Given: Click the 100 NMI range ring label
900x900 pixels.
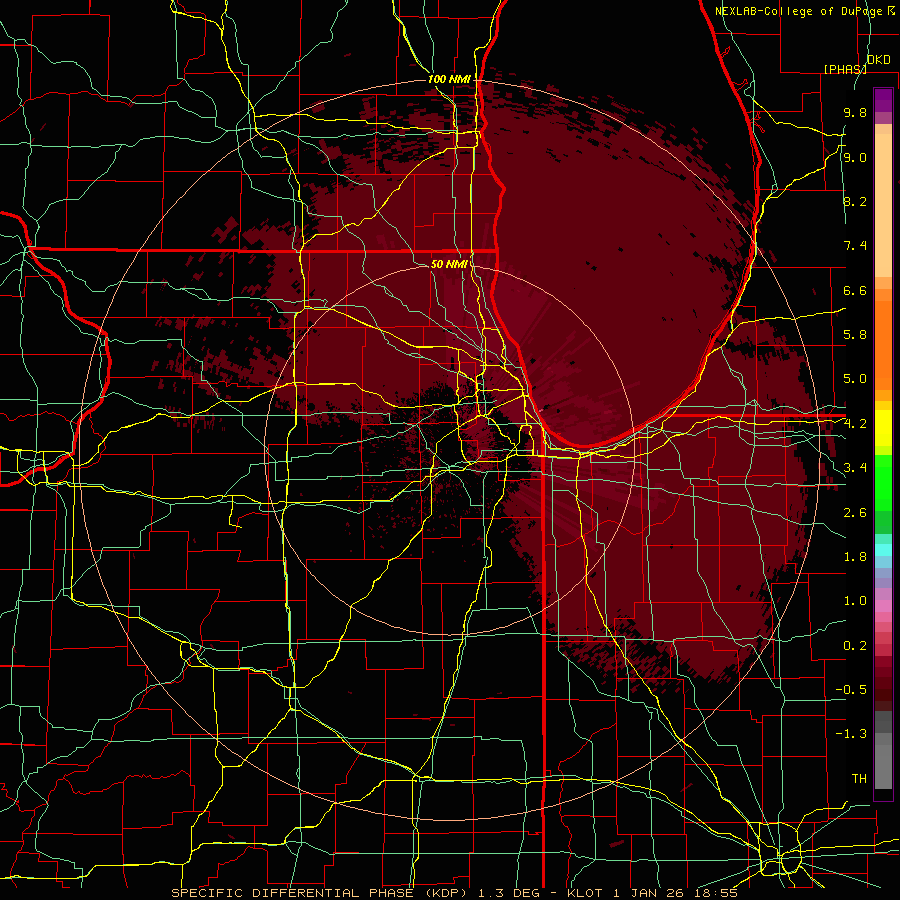Looking at the screenshot, I should [x=449, y=79].
